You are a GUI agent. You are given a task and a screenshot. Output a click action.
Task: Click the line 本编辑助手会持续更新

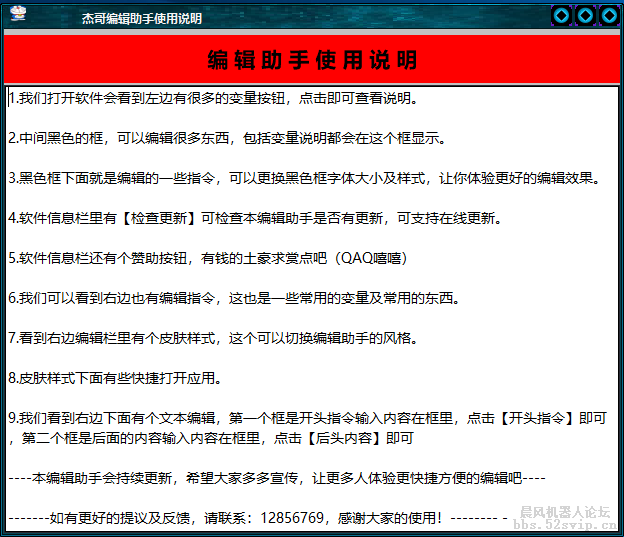(x=277, y=478)
